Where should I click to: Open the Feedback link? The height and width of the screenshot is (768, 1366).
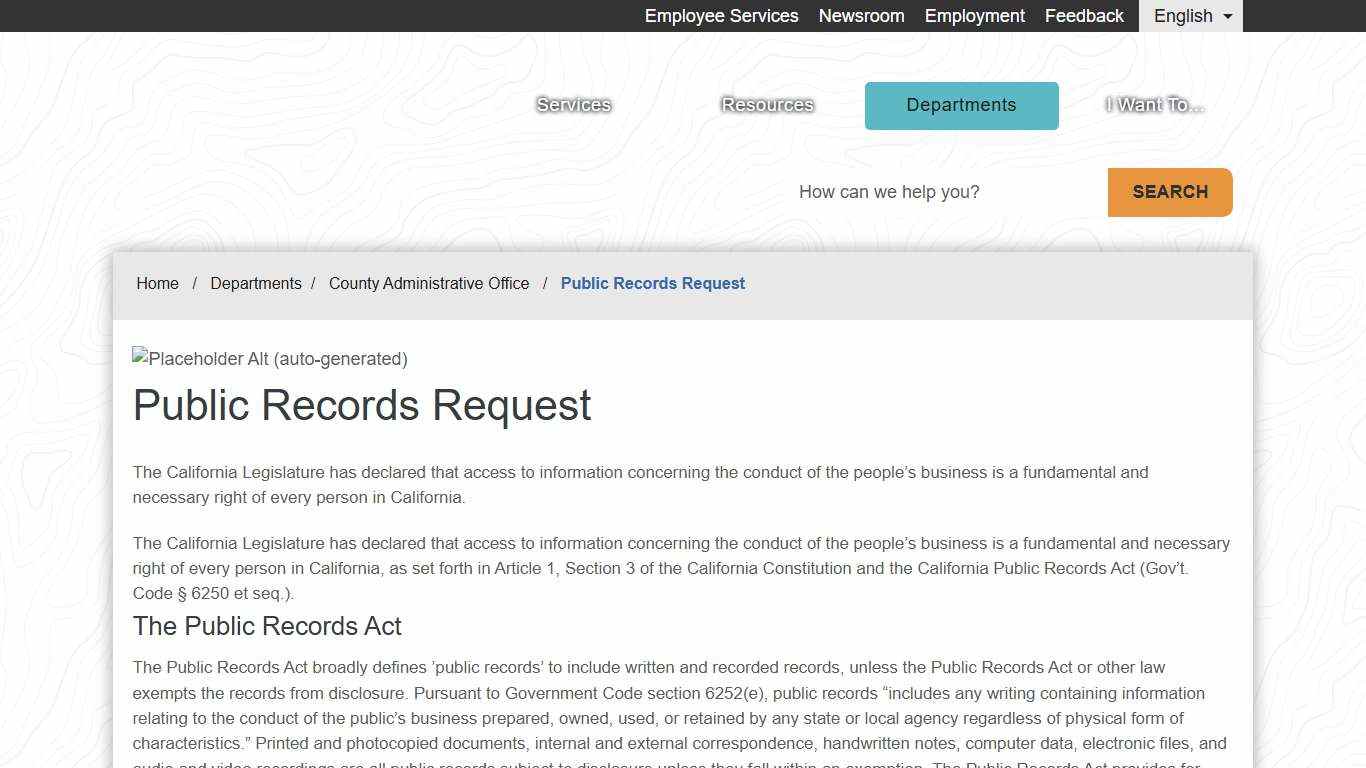click(x=1084, y=15)
